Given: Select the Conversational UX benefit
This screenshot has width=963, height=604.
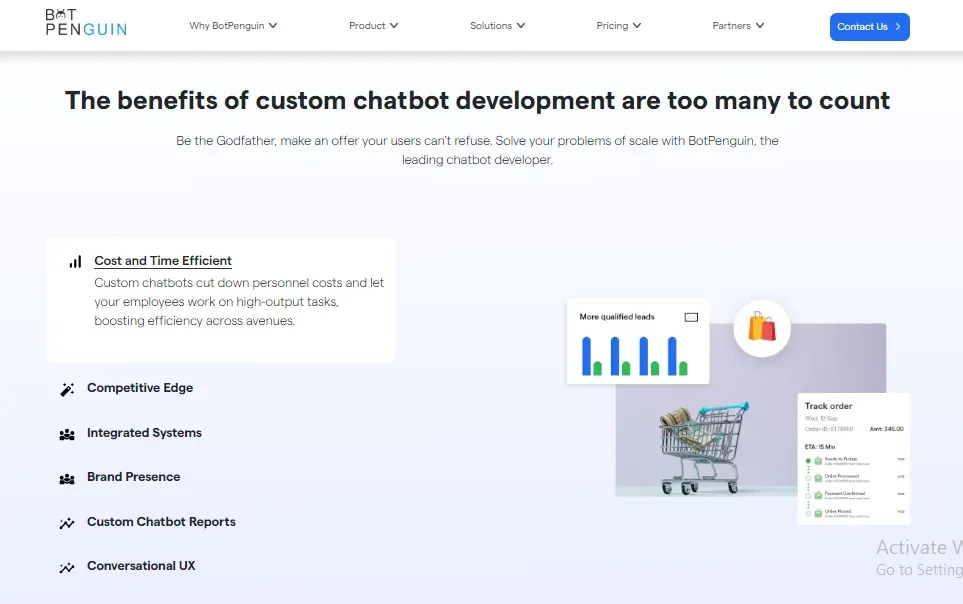Looking at the screenshot, I should tap(141, 566).
